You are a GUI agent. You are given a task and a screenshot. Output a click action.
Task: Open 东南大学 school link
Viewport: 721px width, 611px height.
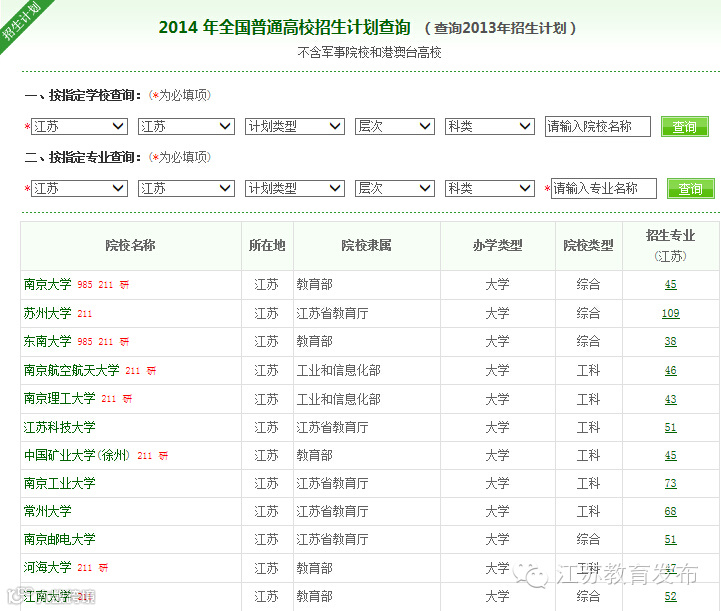47,342
